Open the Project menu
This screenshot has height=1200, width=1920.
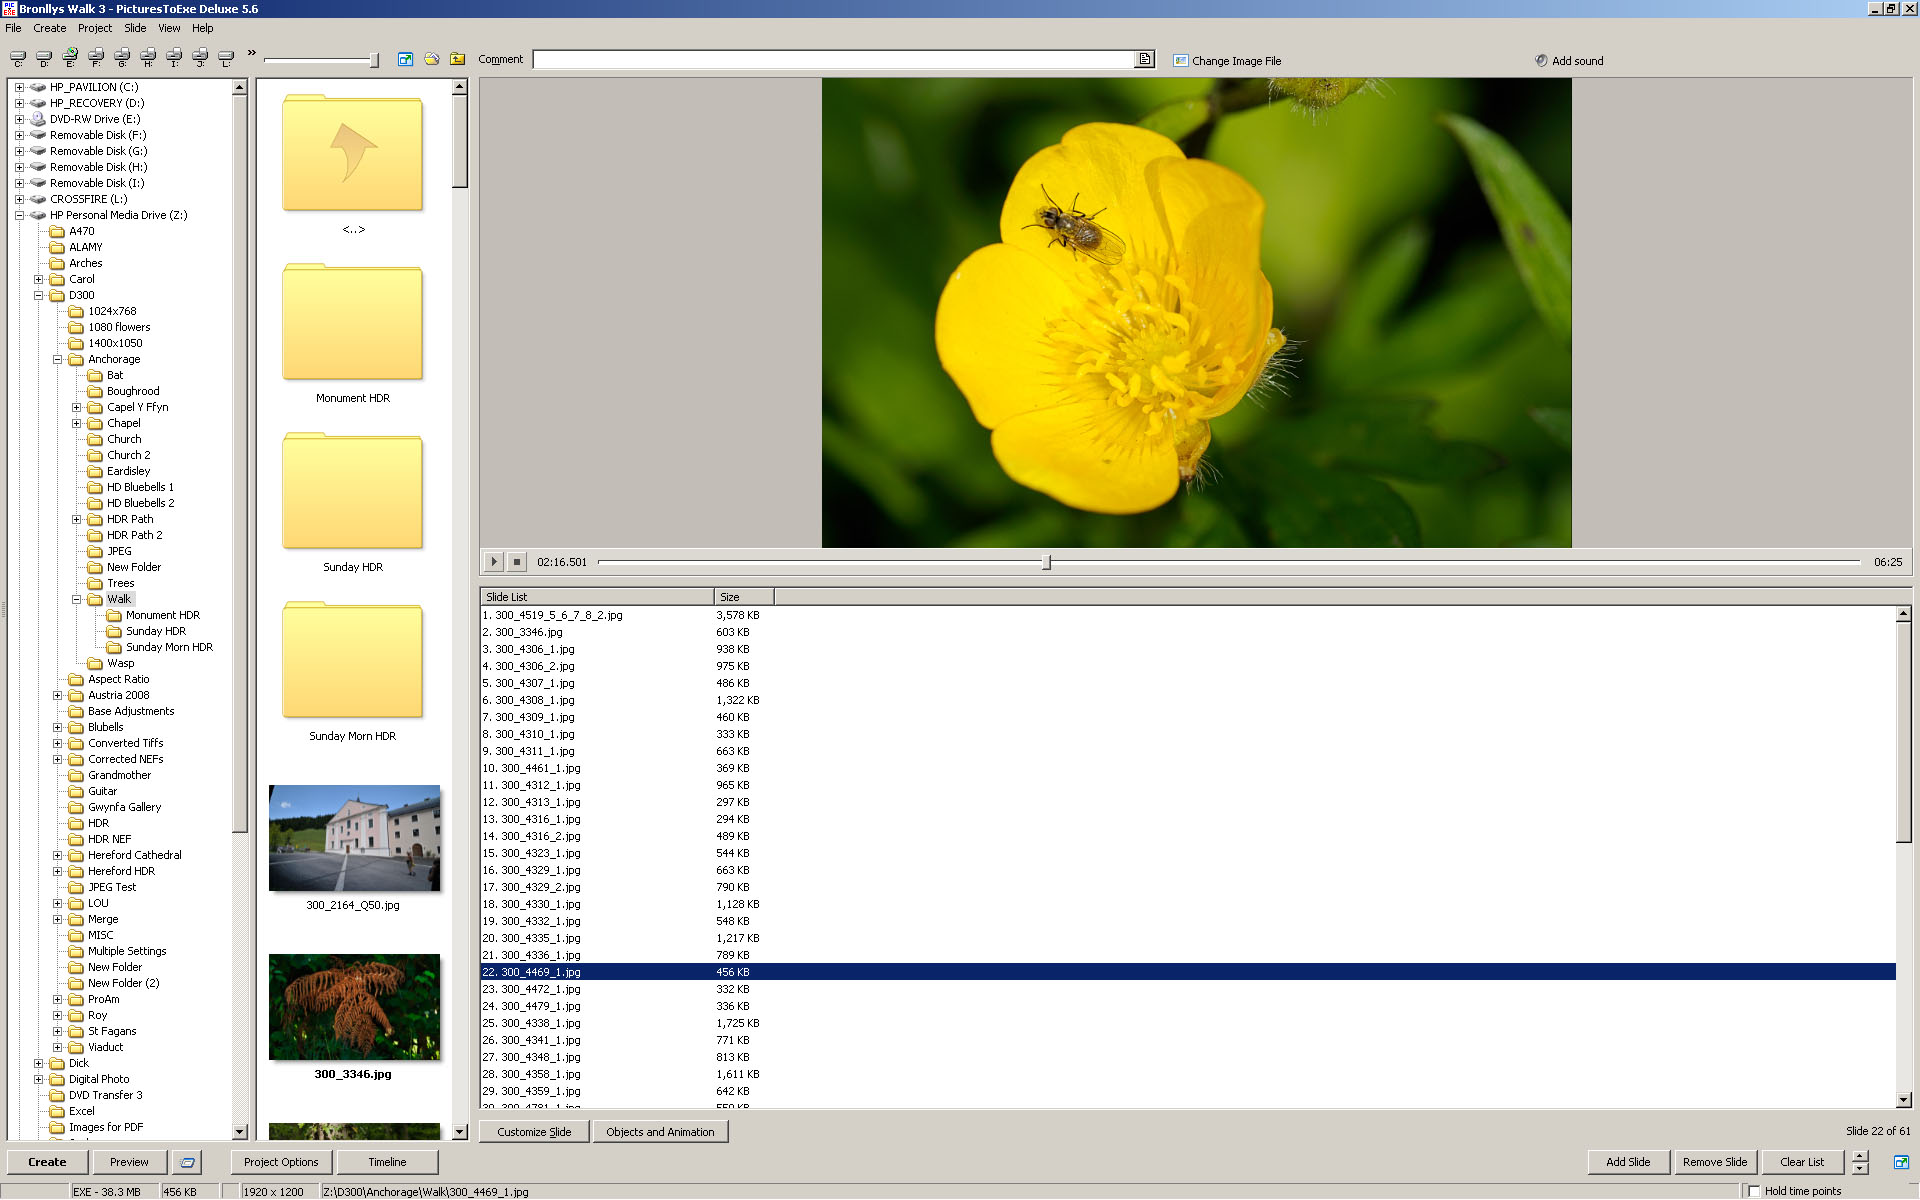pos(95,28)
